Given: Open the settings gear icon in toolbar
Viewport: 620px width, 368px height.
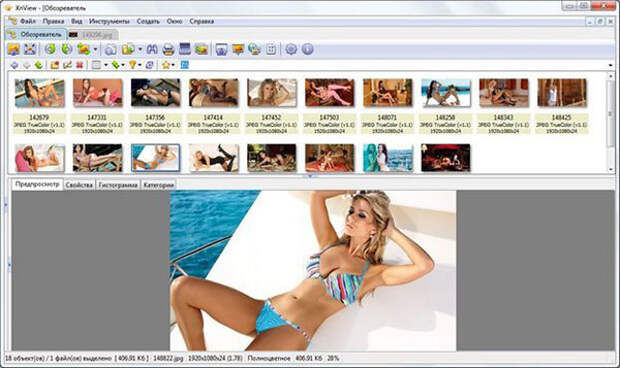Looking at the screenshot, I should pos(291,49).
